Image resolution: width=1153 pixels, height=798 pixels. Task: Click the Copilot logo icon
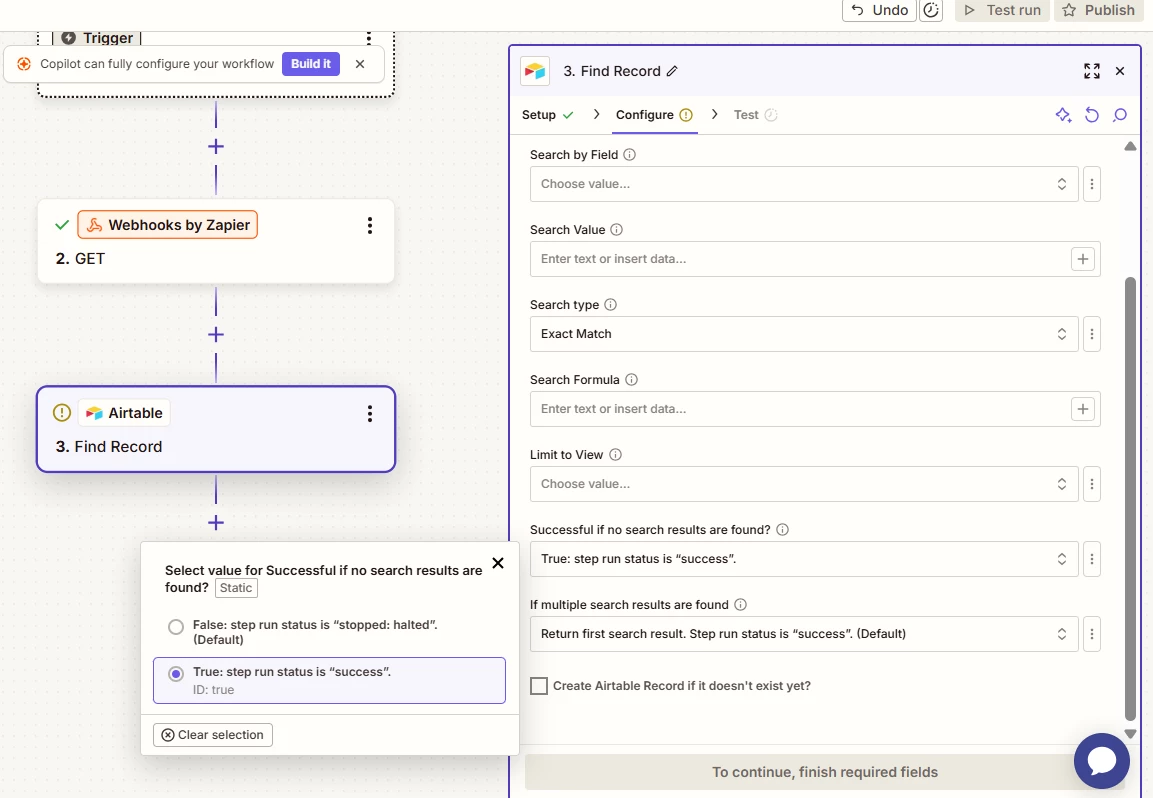point(24,64)
